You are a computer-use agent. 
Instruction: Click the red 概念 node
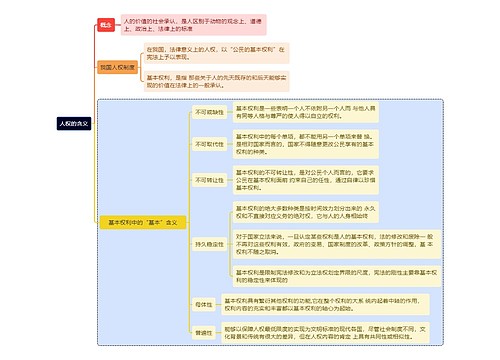pos(106,25)
